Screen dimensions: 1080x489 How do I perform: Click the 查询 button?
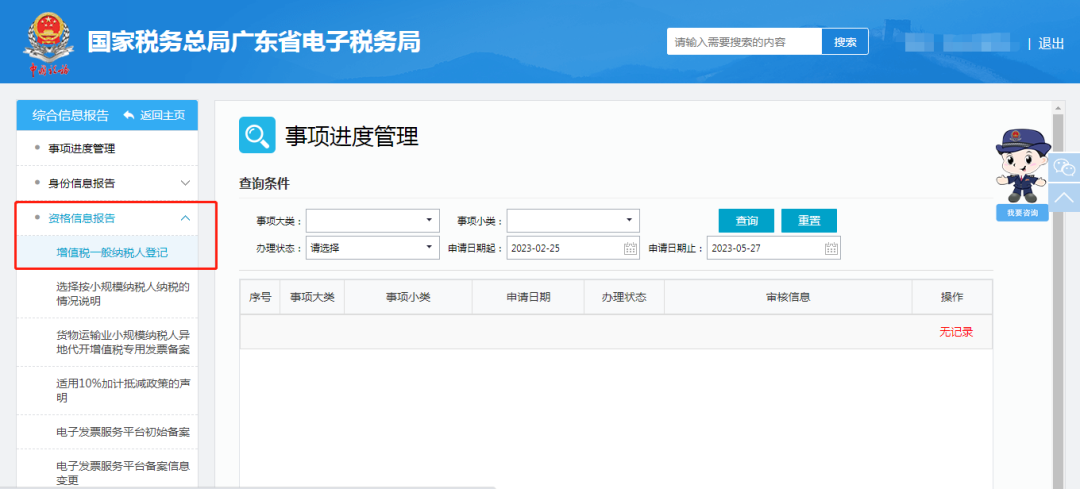point(746,221)
